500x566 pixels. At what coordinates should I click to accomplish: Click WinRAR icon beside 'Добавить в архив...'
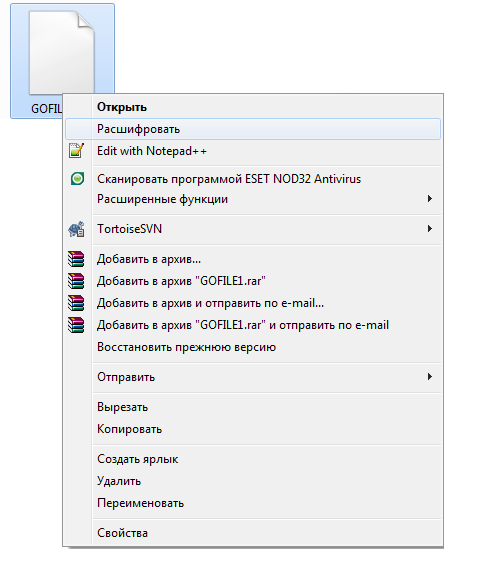(76, 259)
